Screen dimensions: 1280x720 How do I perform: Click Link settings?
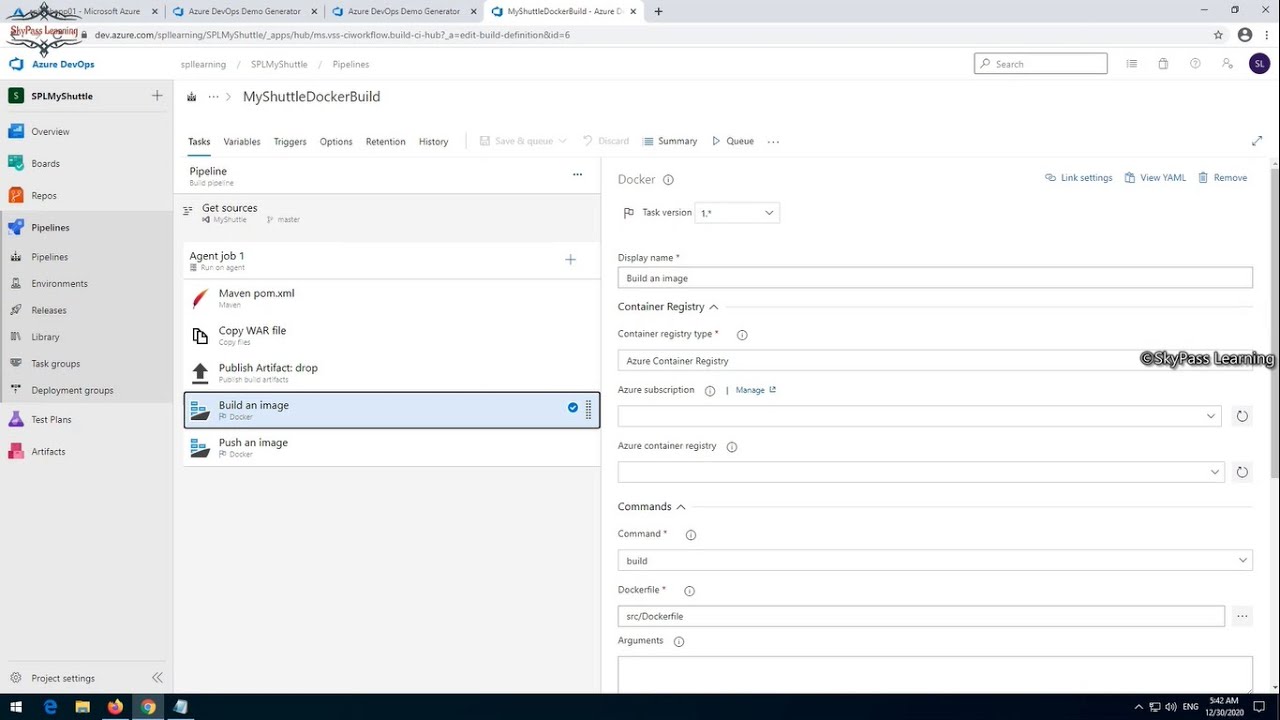tap(1079, 178)
